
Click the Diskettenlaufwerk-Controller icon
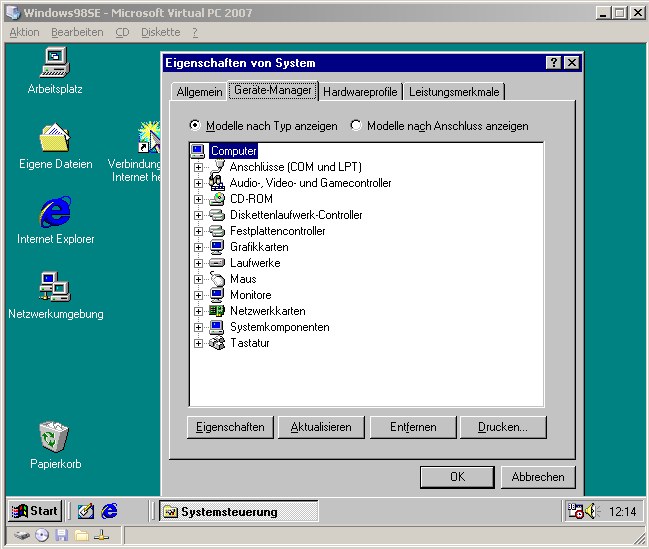217,215
